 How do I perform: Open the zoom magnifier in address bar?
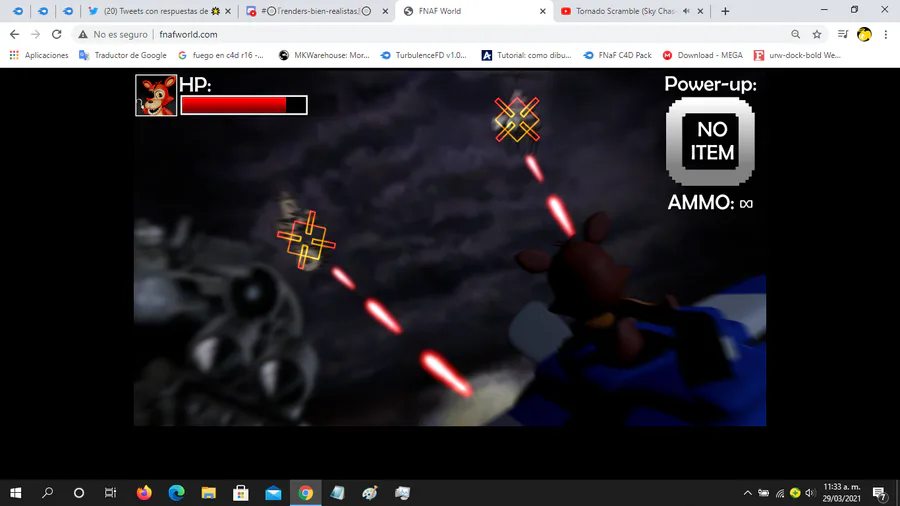pos(796,34)
